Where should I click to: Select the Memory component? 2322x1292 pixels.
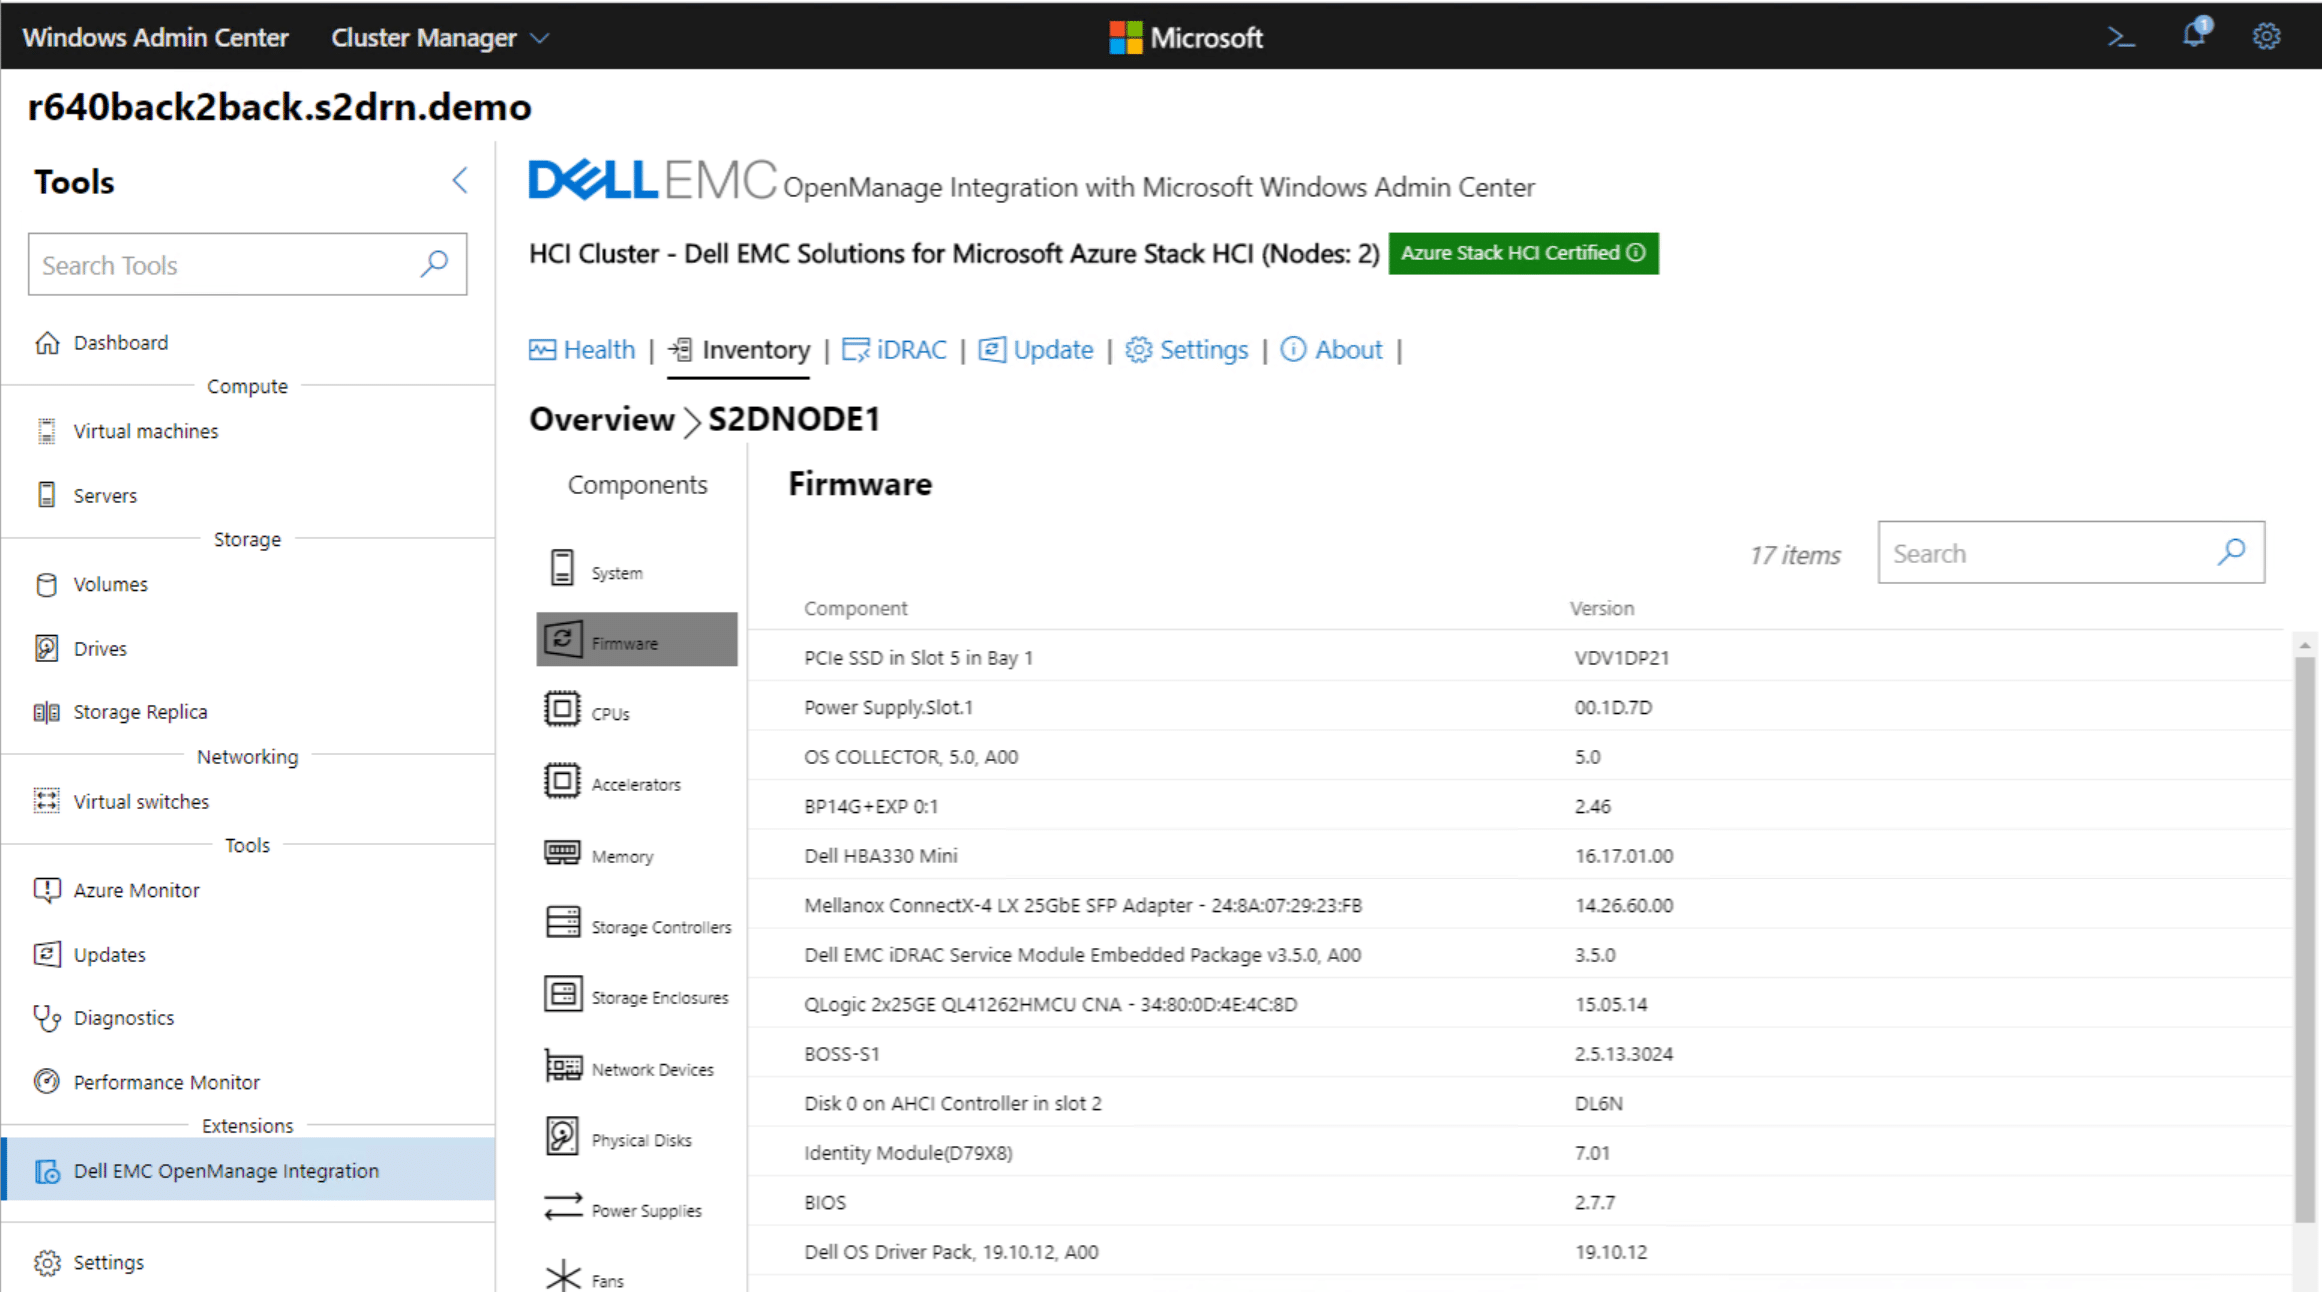click(637, 854)
